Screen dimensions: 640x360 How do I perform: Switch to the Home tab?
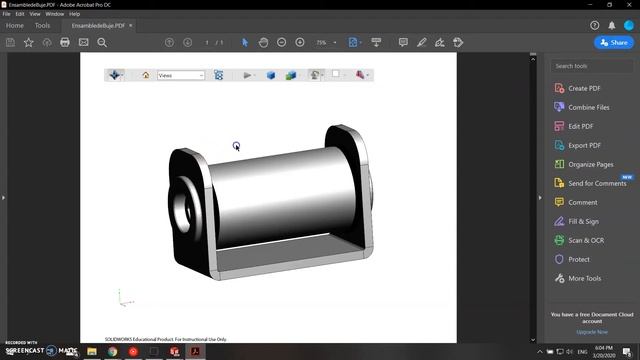(15, 25)
